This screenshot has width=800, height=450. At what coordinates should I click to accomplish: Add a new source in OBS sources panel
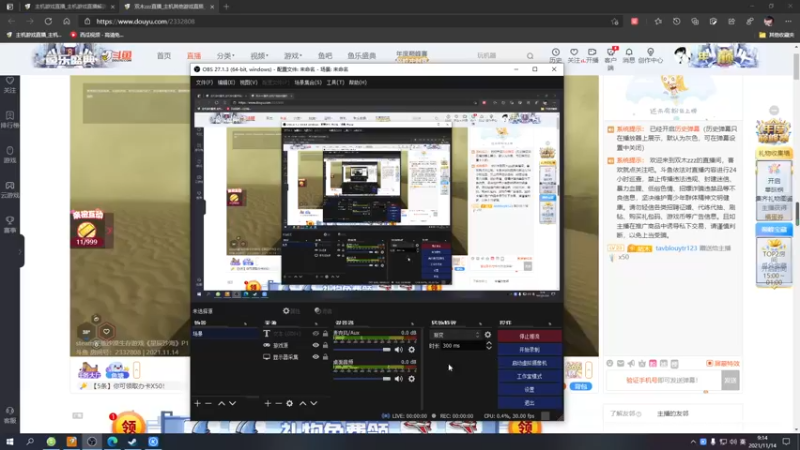pyautogui.click(x=268, y=404)
